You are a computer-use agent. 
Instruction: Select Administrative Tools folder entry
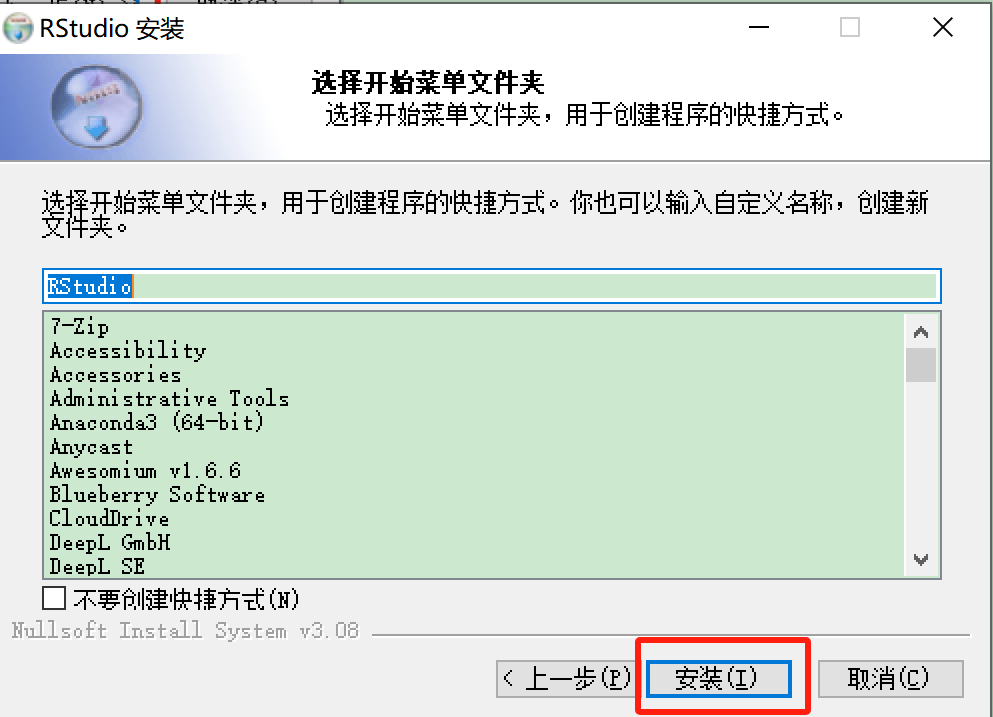point(169,398)
